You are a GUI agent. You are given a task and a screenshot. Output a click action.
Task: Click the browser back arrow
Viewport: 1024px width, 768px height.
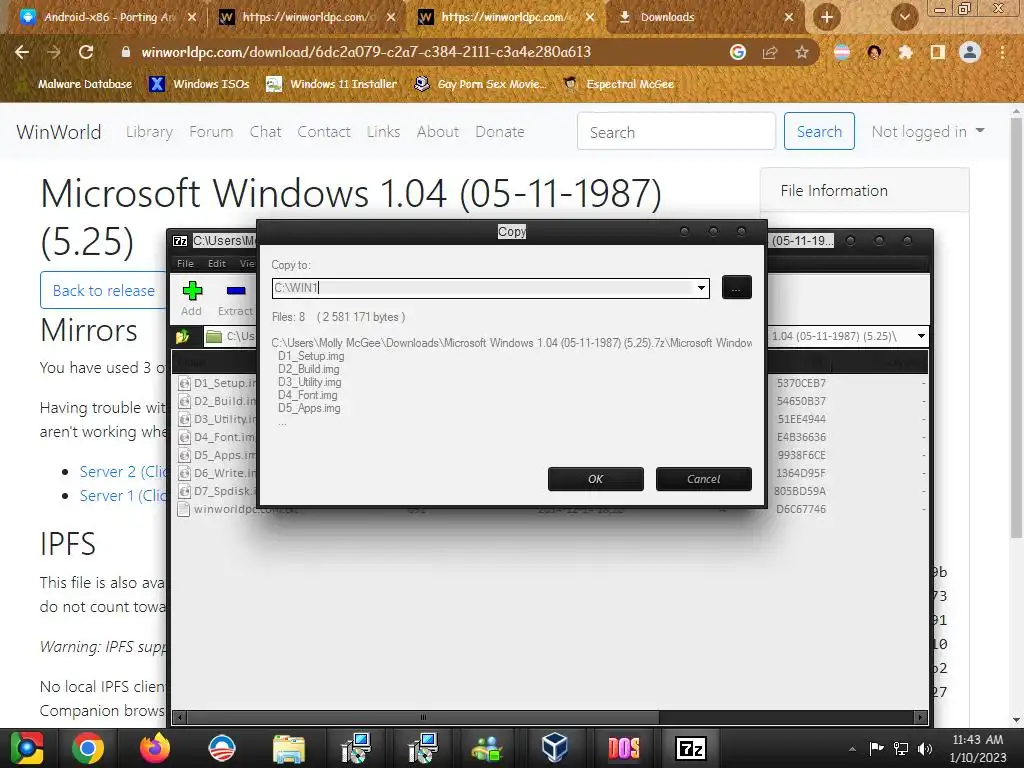click(x=22, y=52)
